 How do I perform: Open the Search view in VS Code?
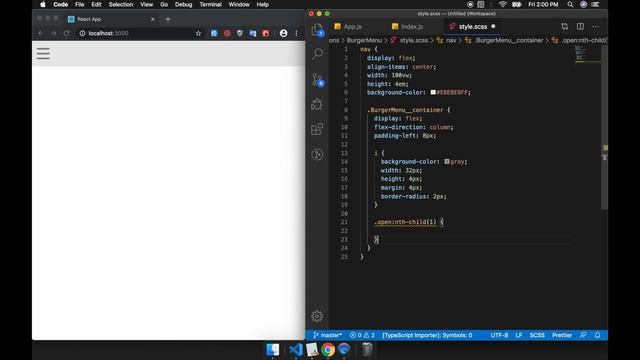317,53
